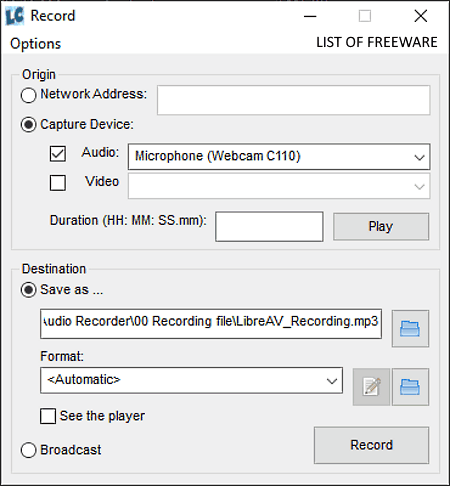The height and width of the screenshot is (486, 450).
Task: Browse for the Save as file location
Action: pos(410,329)
